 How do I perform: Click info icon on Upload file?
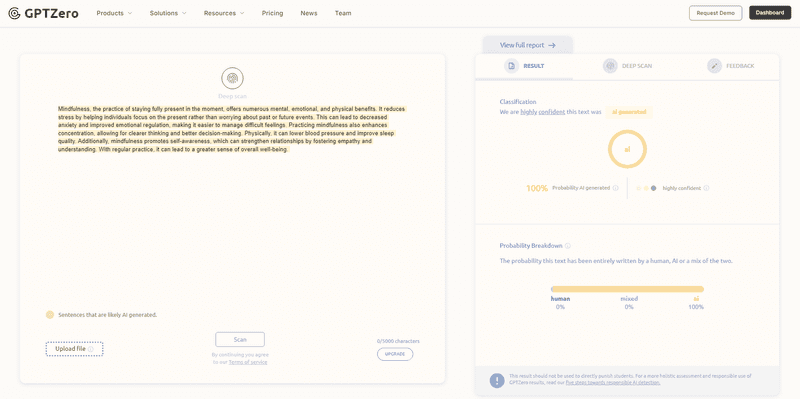pyautogui.click(x=91, y=349)
